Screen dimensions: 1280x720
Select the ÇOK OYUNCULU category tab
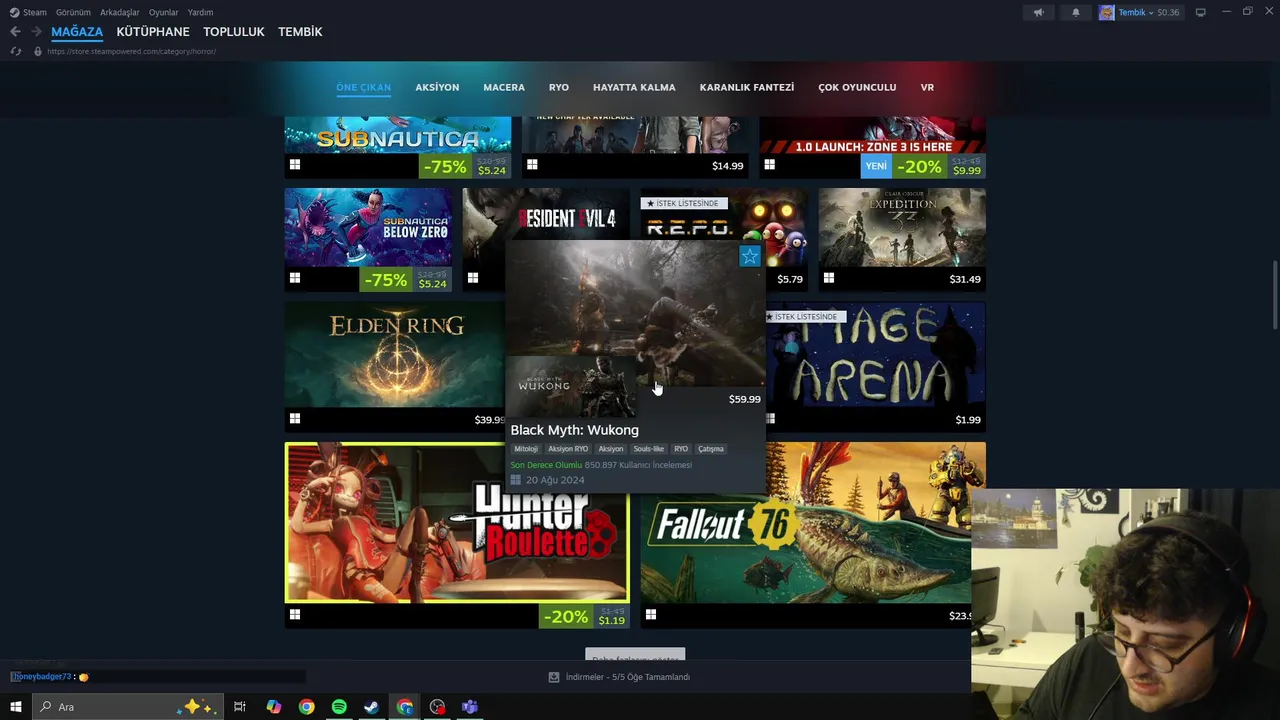(x=857, y=87)
